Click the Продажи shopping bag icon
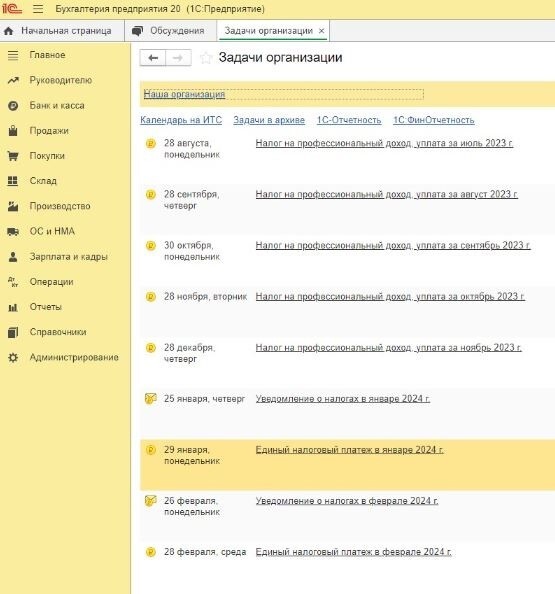This screenshot has height=594, width=555. click(13, 131)
